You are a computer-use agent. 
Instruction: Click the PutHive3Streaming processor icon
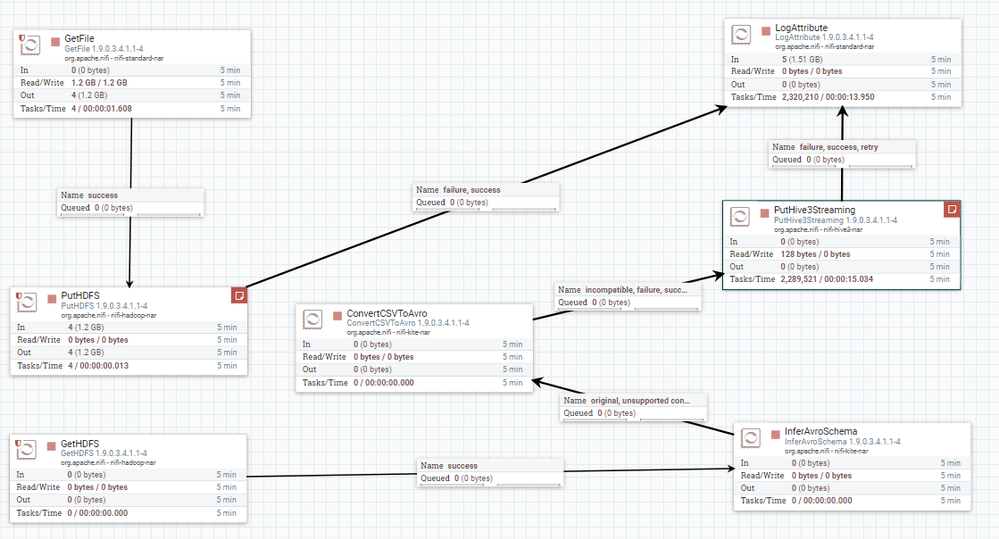(x=739, y=216)
